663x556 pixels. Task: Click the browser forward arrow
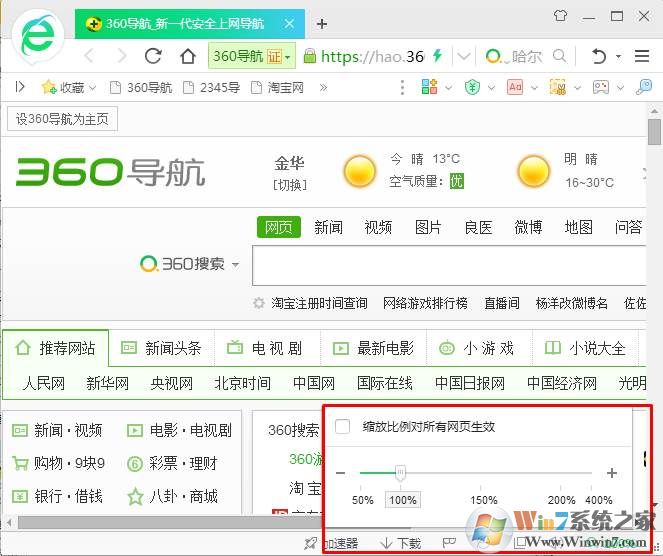pyautogui.click(x=122, y=56)
